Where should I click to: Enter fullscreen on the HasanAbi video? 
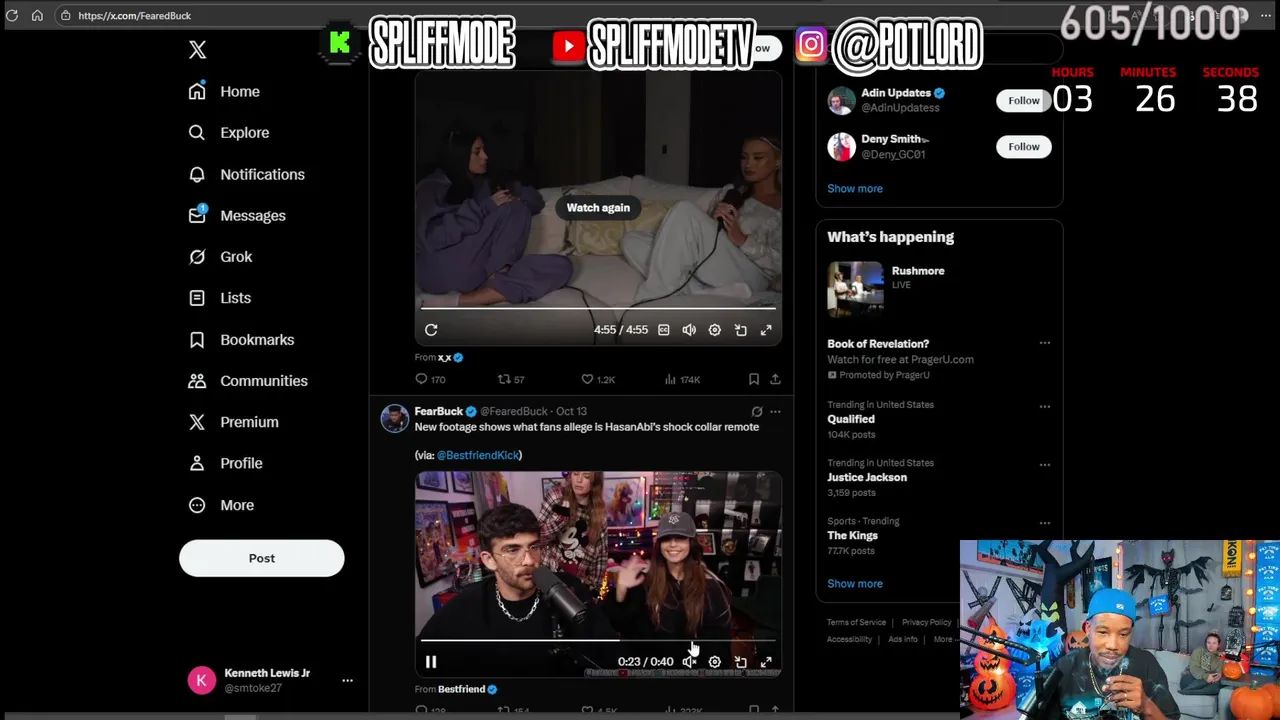tap(766, 662)
